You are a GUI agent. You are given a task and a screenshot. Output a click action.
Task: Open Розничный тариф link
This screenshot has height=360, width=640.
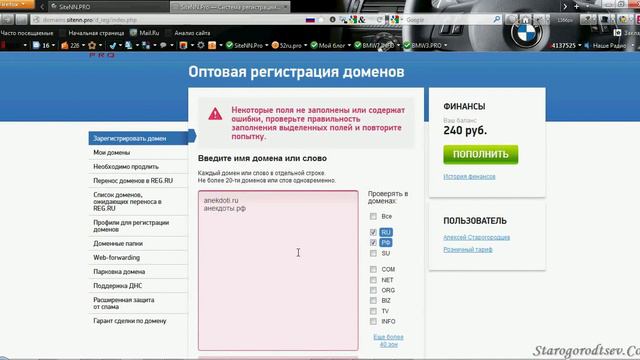pyautogui.click(x=468, y=249)
